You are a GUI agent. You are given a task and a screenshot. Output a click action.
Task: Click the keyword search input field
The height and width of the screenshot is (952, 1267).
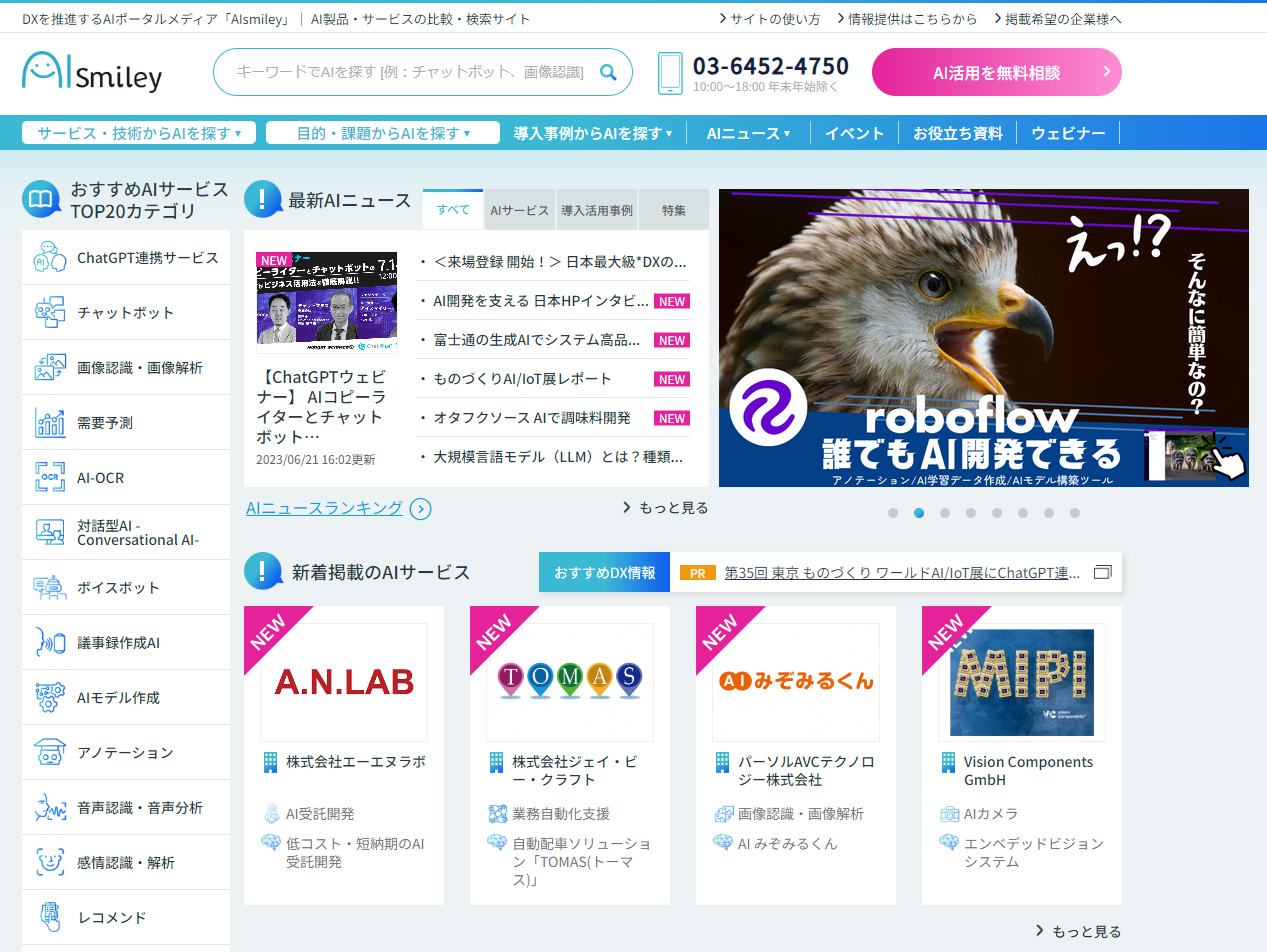point(400,73)
